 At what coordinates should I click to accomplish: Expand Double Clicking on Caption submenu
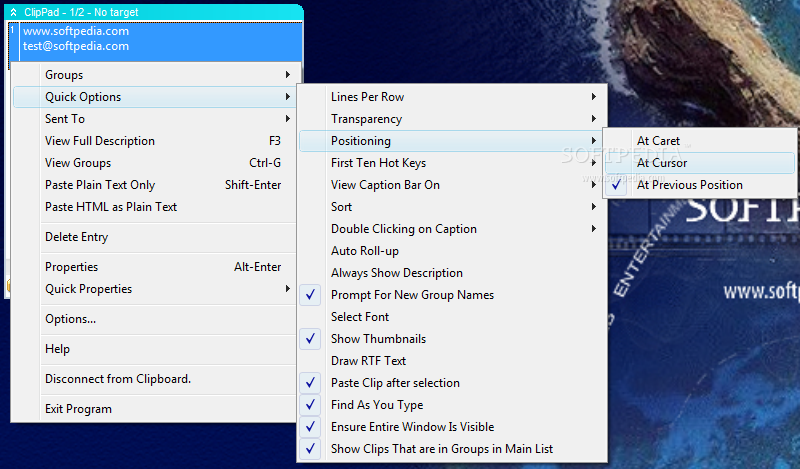[x=451, y=229]
